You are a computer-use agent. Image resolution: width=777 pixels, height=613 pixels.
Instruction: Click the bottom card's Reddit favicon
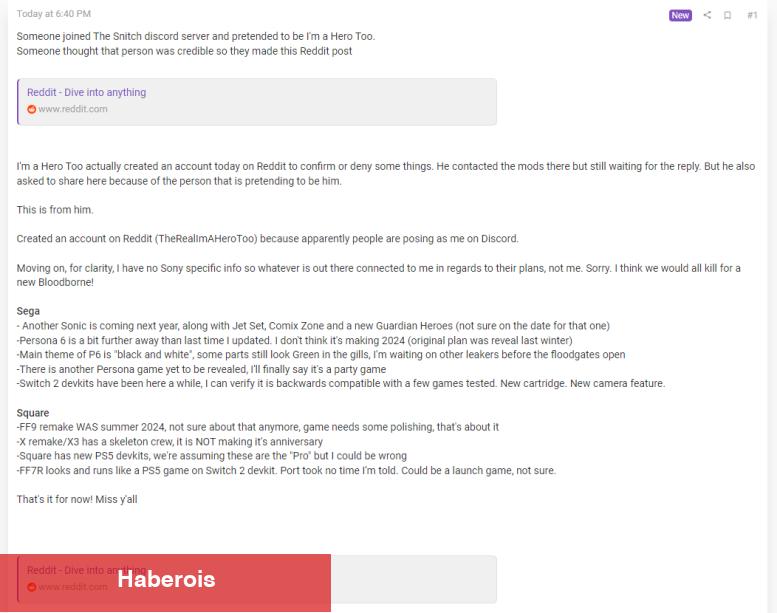(32, 587)
